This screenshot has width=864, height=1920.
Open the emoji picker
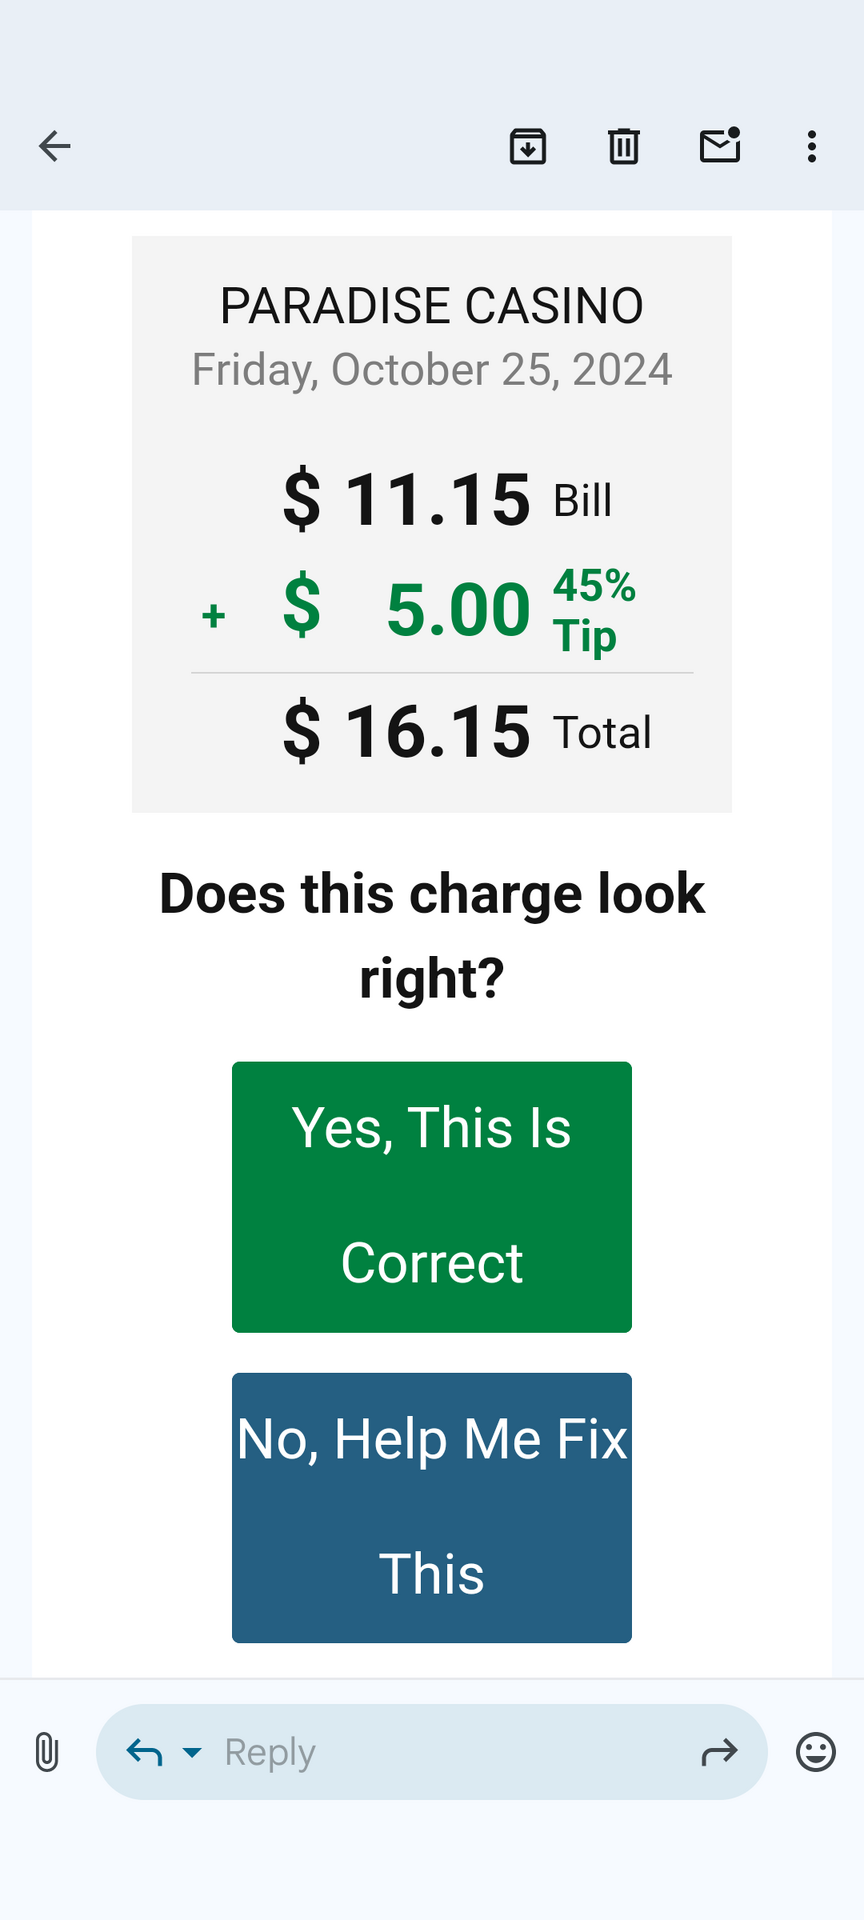point(816,1752)
